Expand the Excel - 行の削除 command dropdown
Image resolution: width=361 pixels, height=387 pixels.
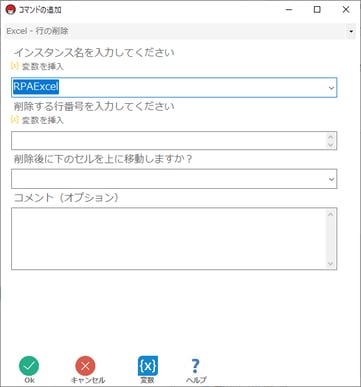click(x=351, y=31)
